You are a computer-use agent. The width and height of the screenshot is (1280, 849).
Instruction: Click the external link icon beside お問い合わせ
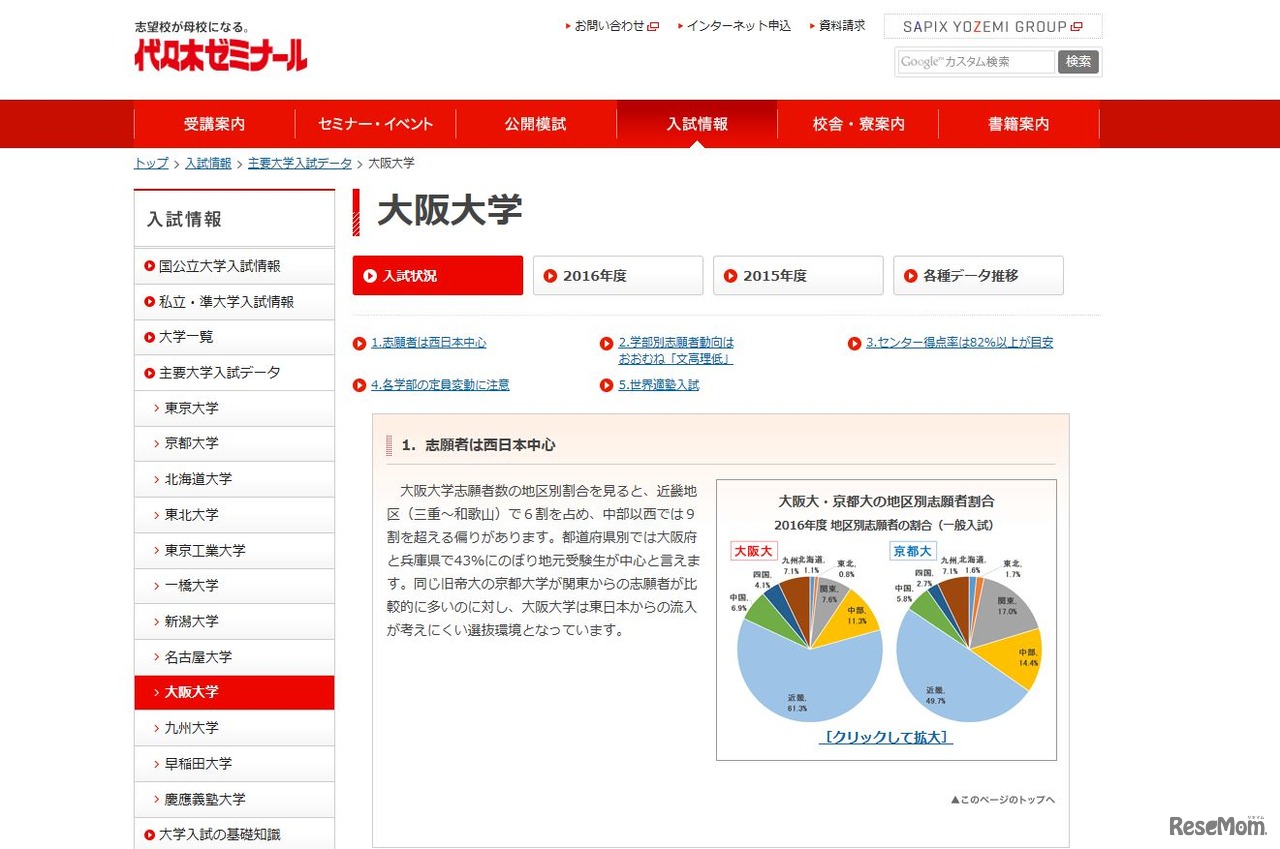tap(654, 26)
